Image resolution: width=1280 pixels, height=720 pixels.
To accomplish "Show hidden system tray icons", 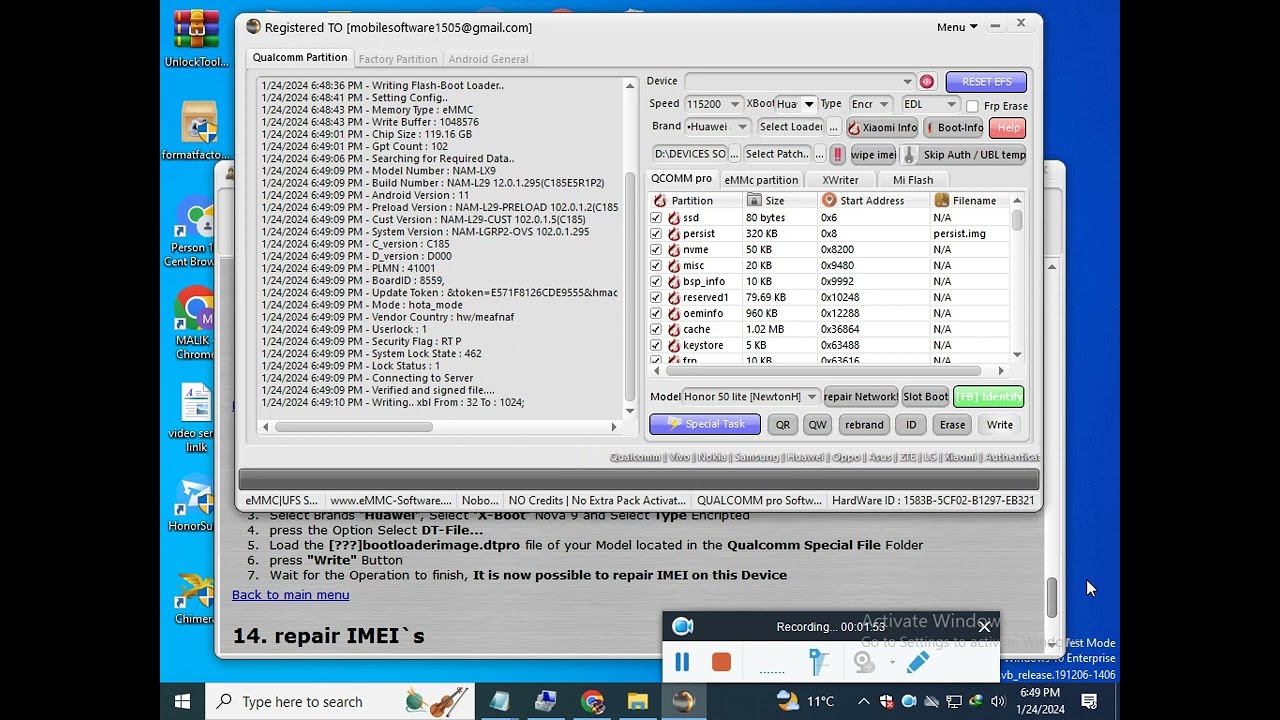I will [864, 701].
